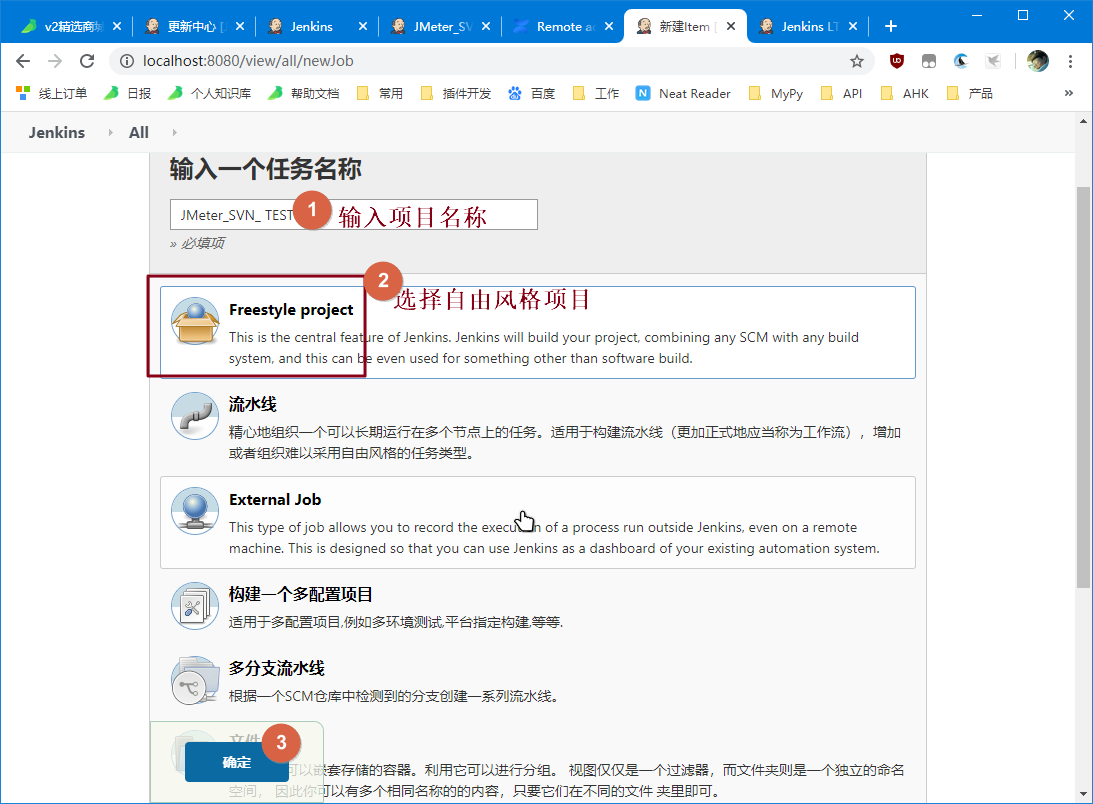This screenshot has height=804, width=1093.
Task: Open the 产品 bookmarks folder
Action: [970, 93]
